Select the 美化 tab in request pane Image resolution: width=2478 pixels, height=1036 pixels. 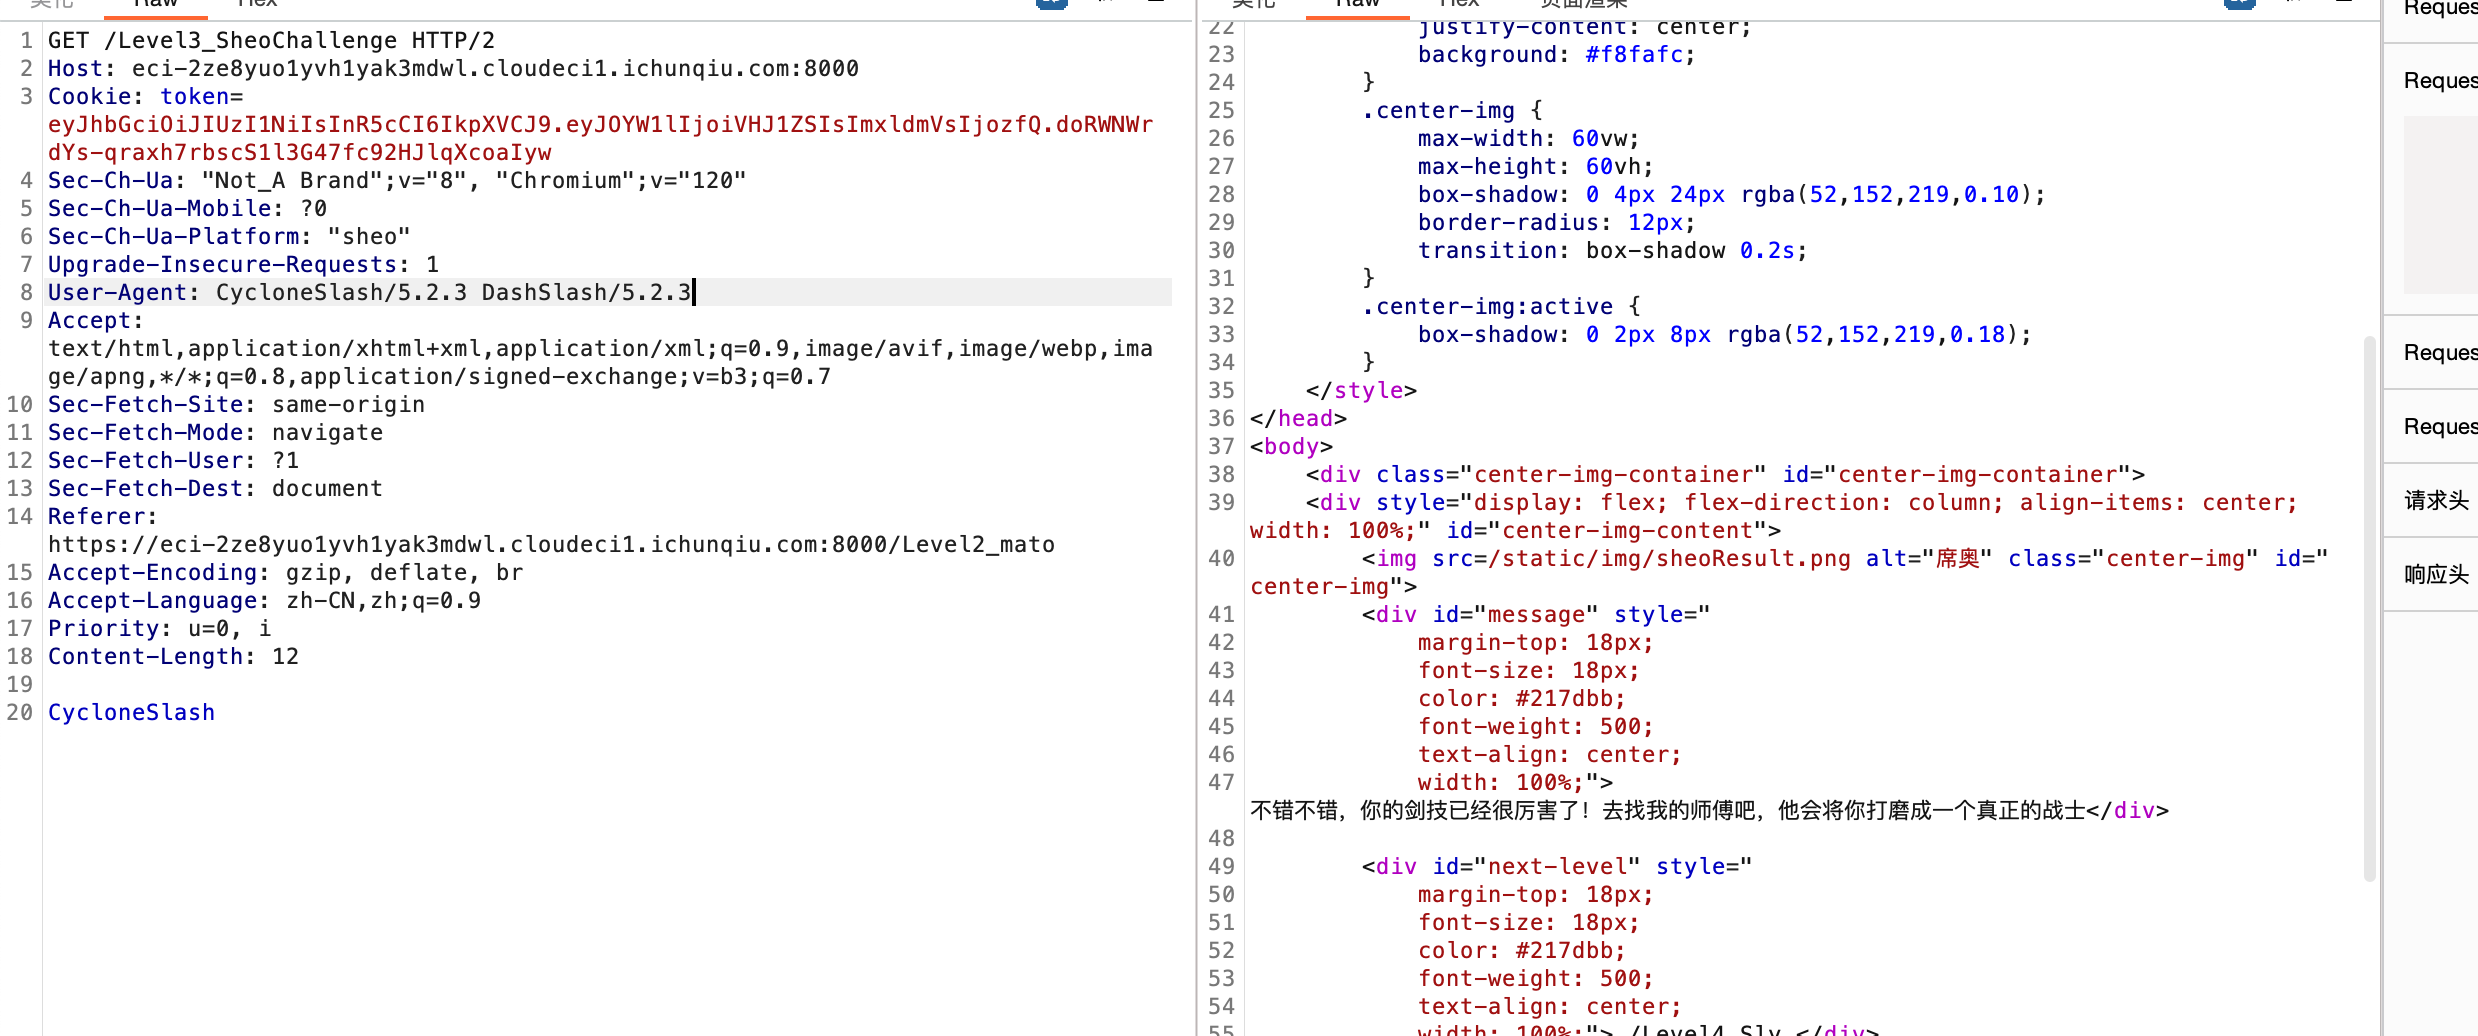[51, 4]
